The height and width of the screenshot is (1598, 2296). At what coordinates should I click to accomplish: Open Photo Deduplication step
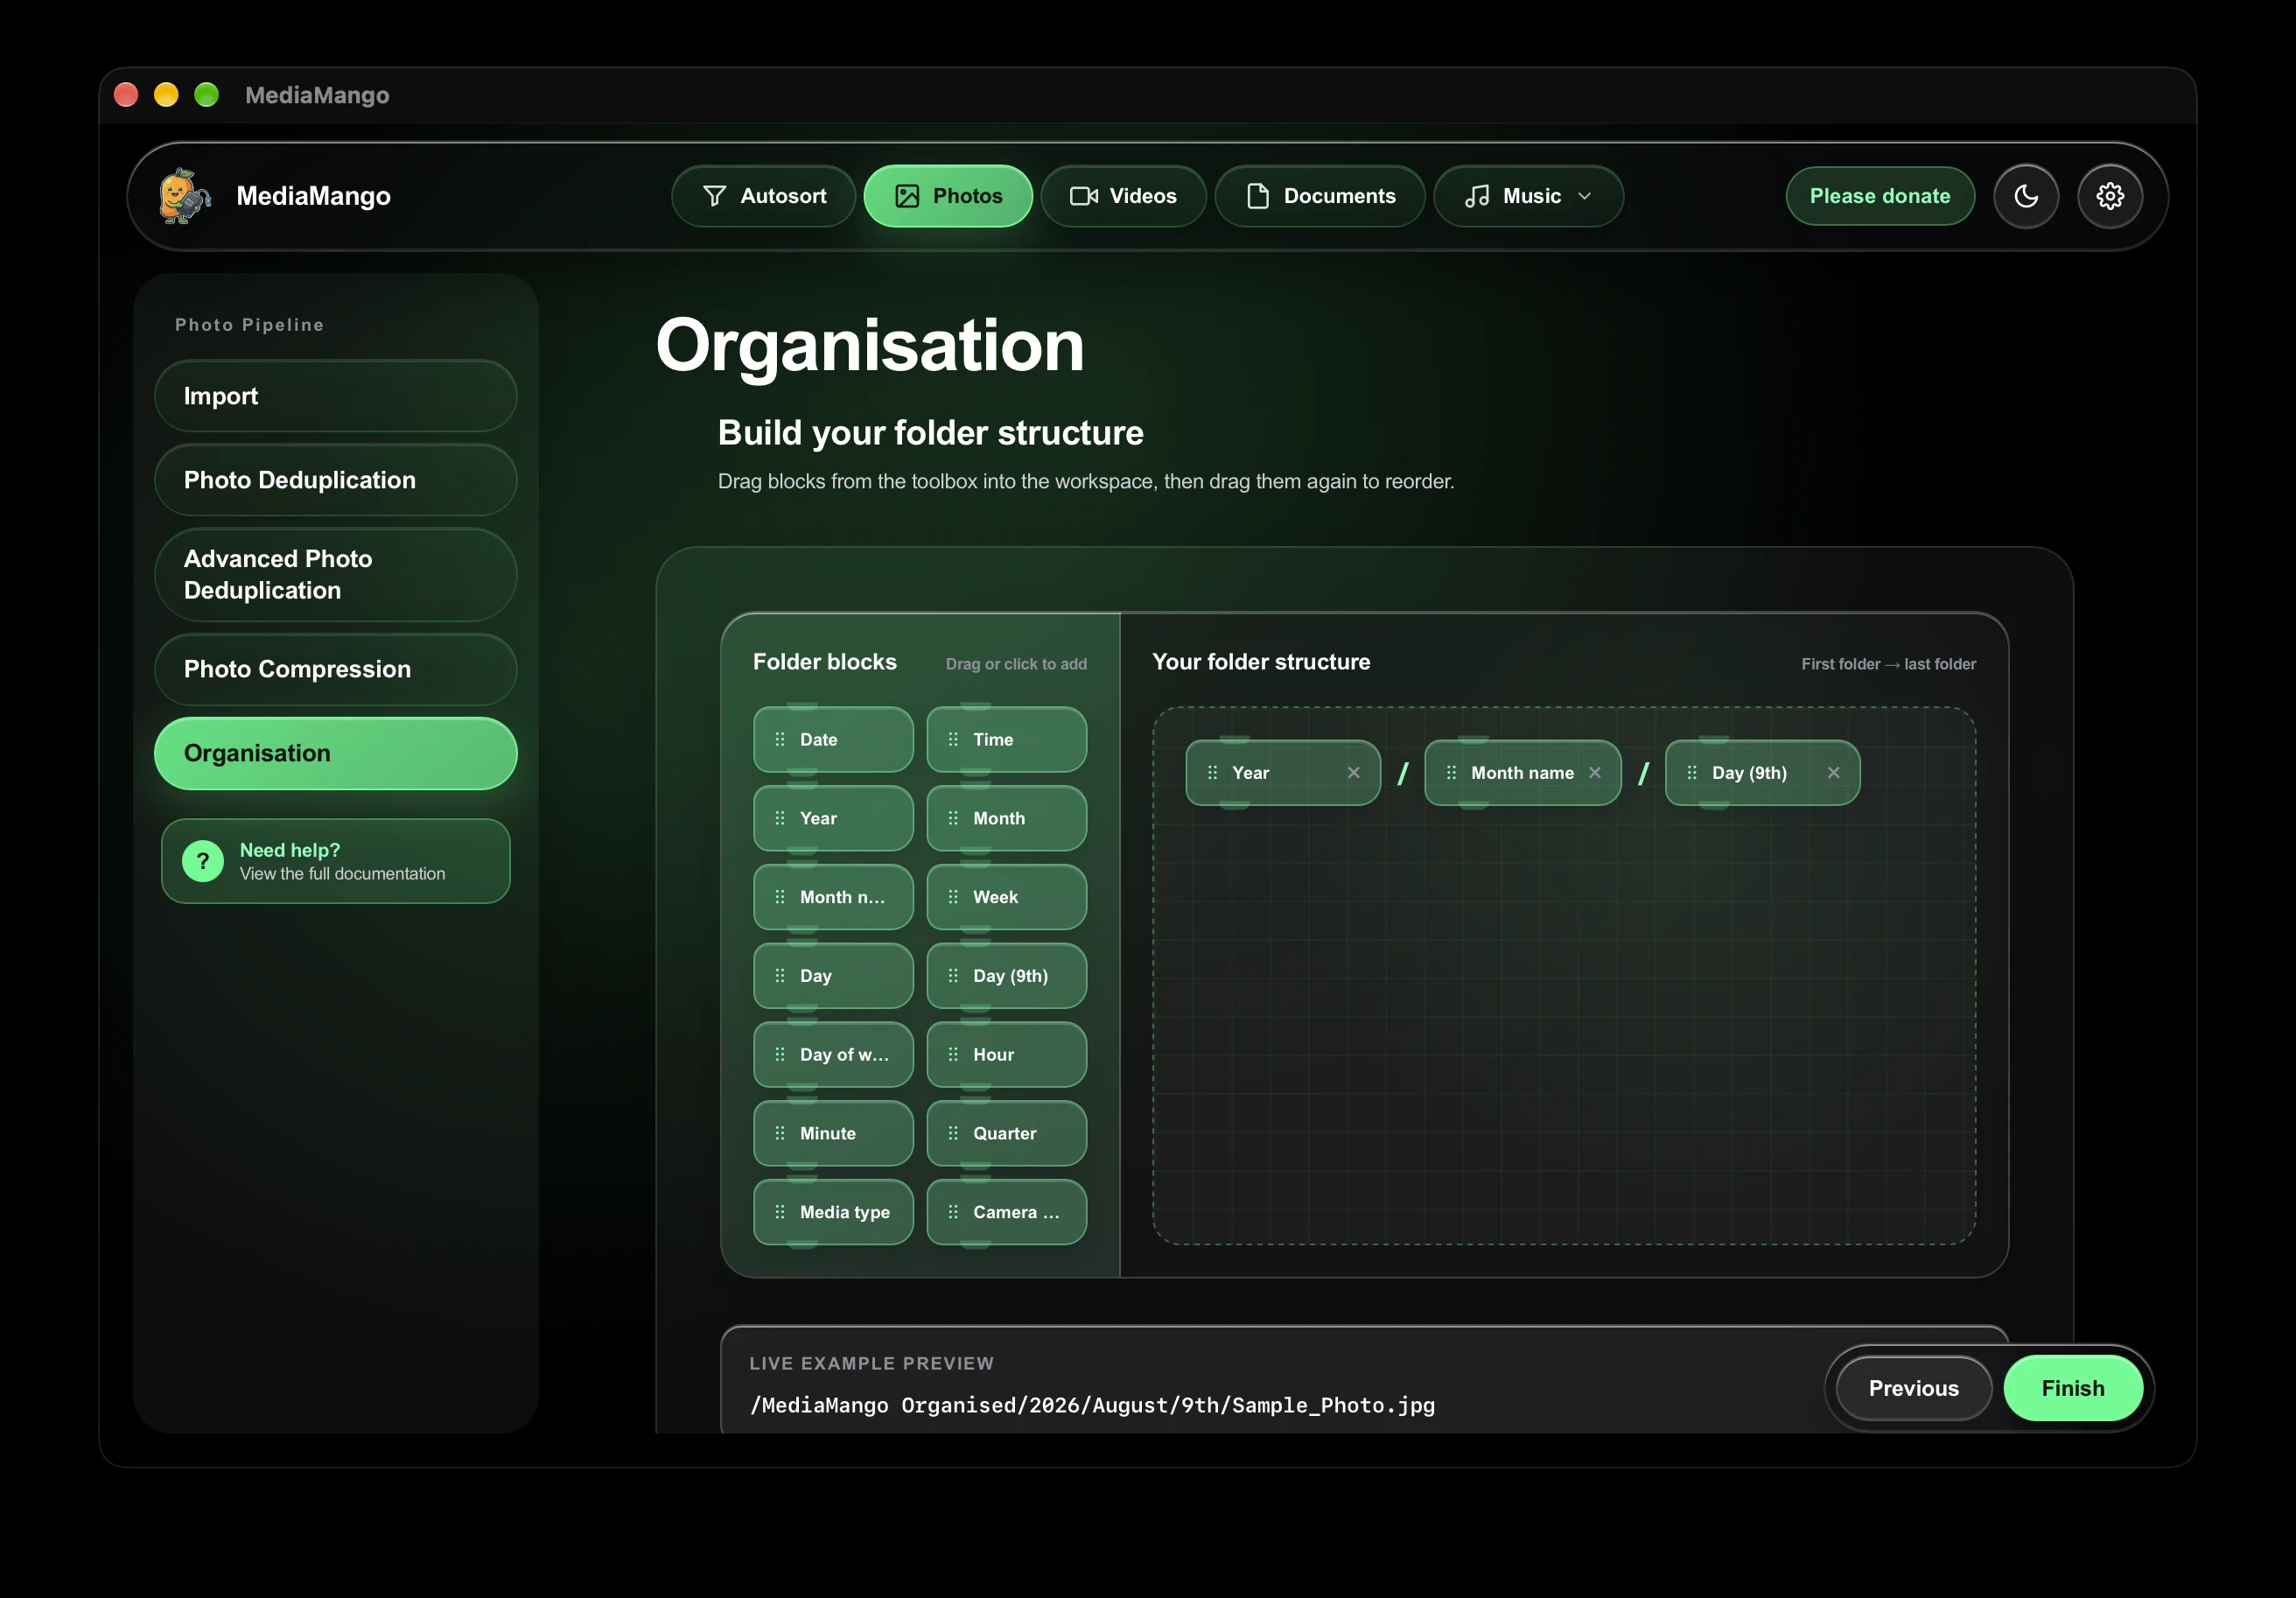(x=335, y=480)
